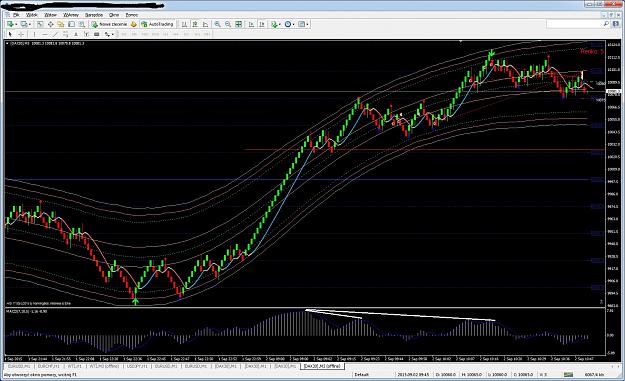Switch to the WTI,H1 chart tab

click(x=75, y=366)
